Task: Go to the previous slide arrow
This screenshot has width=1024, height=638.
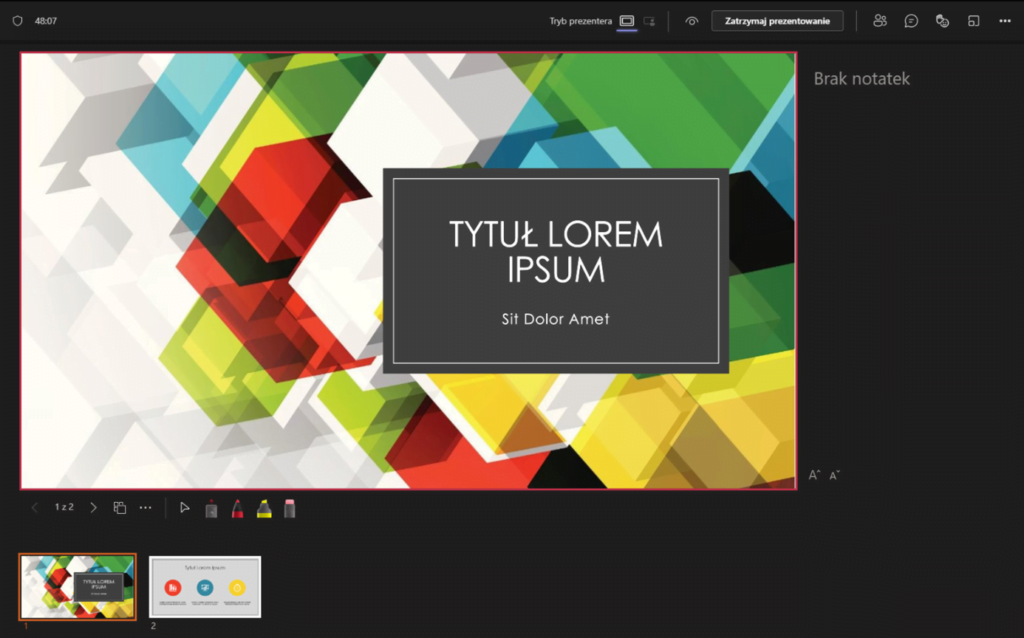Action: [35, 507]
